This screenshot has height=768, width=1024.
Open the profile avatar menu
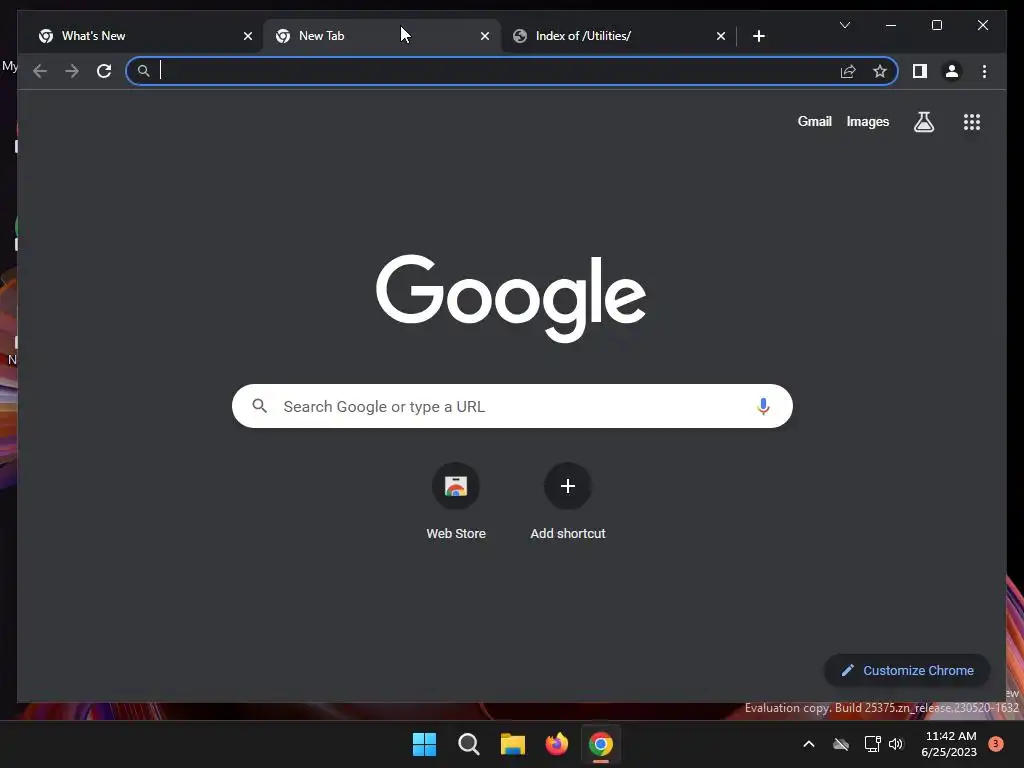pos(952,71)
